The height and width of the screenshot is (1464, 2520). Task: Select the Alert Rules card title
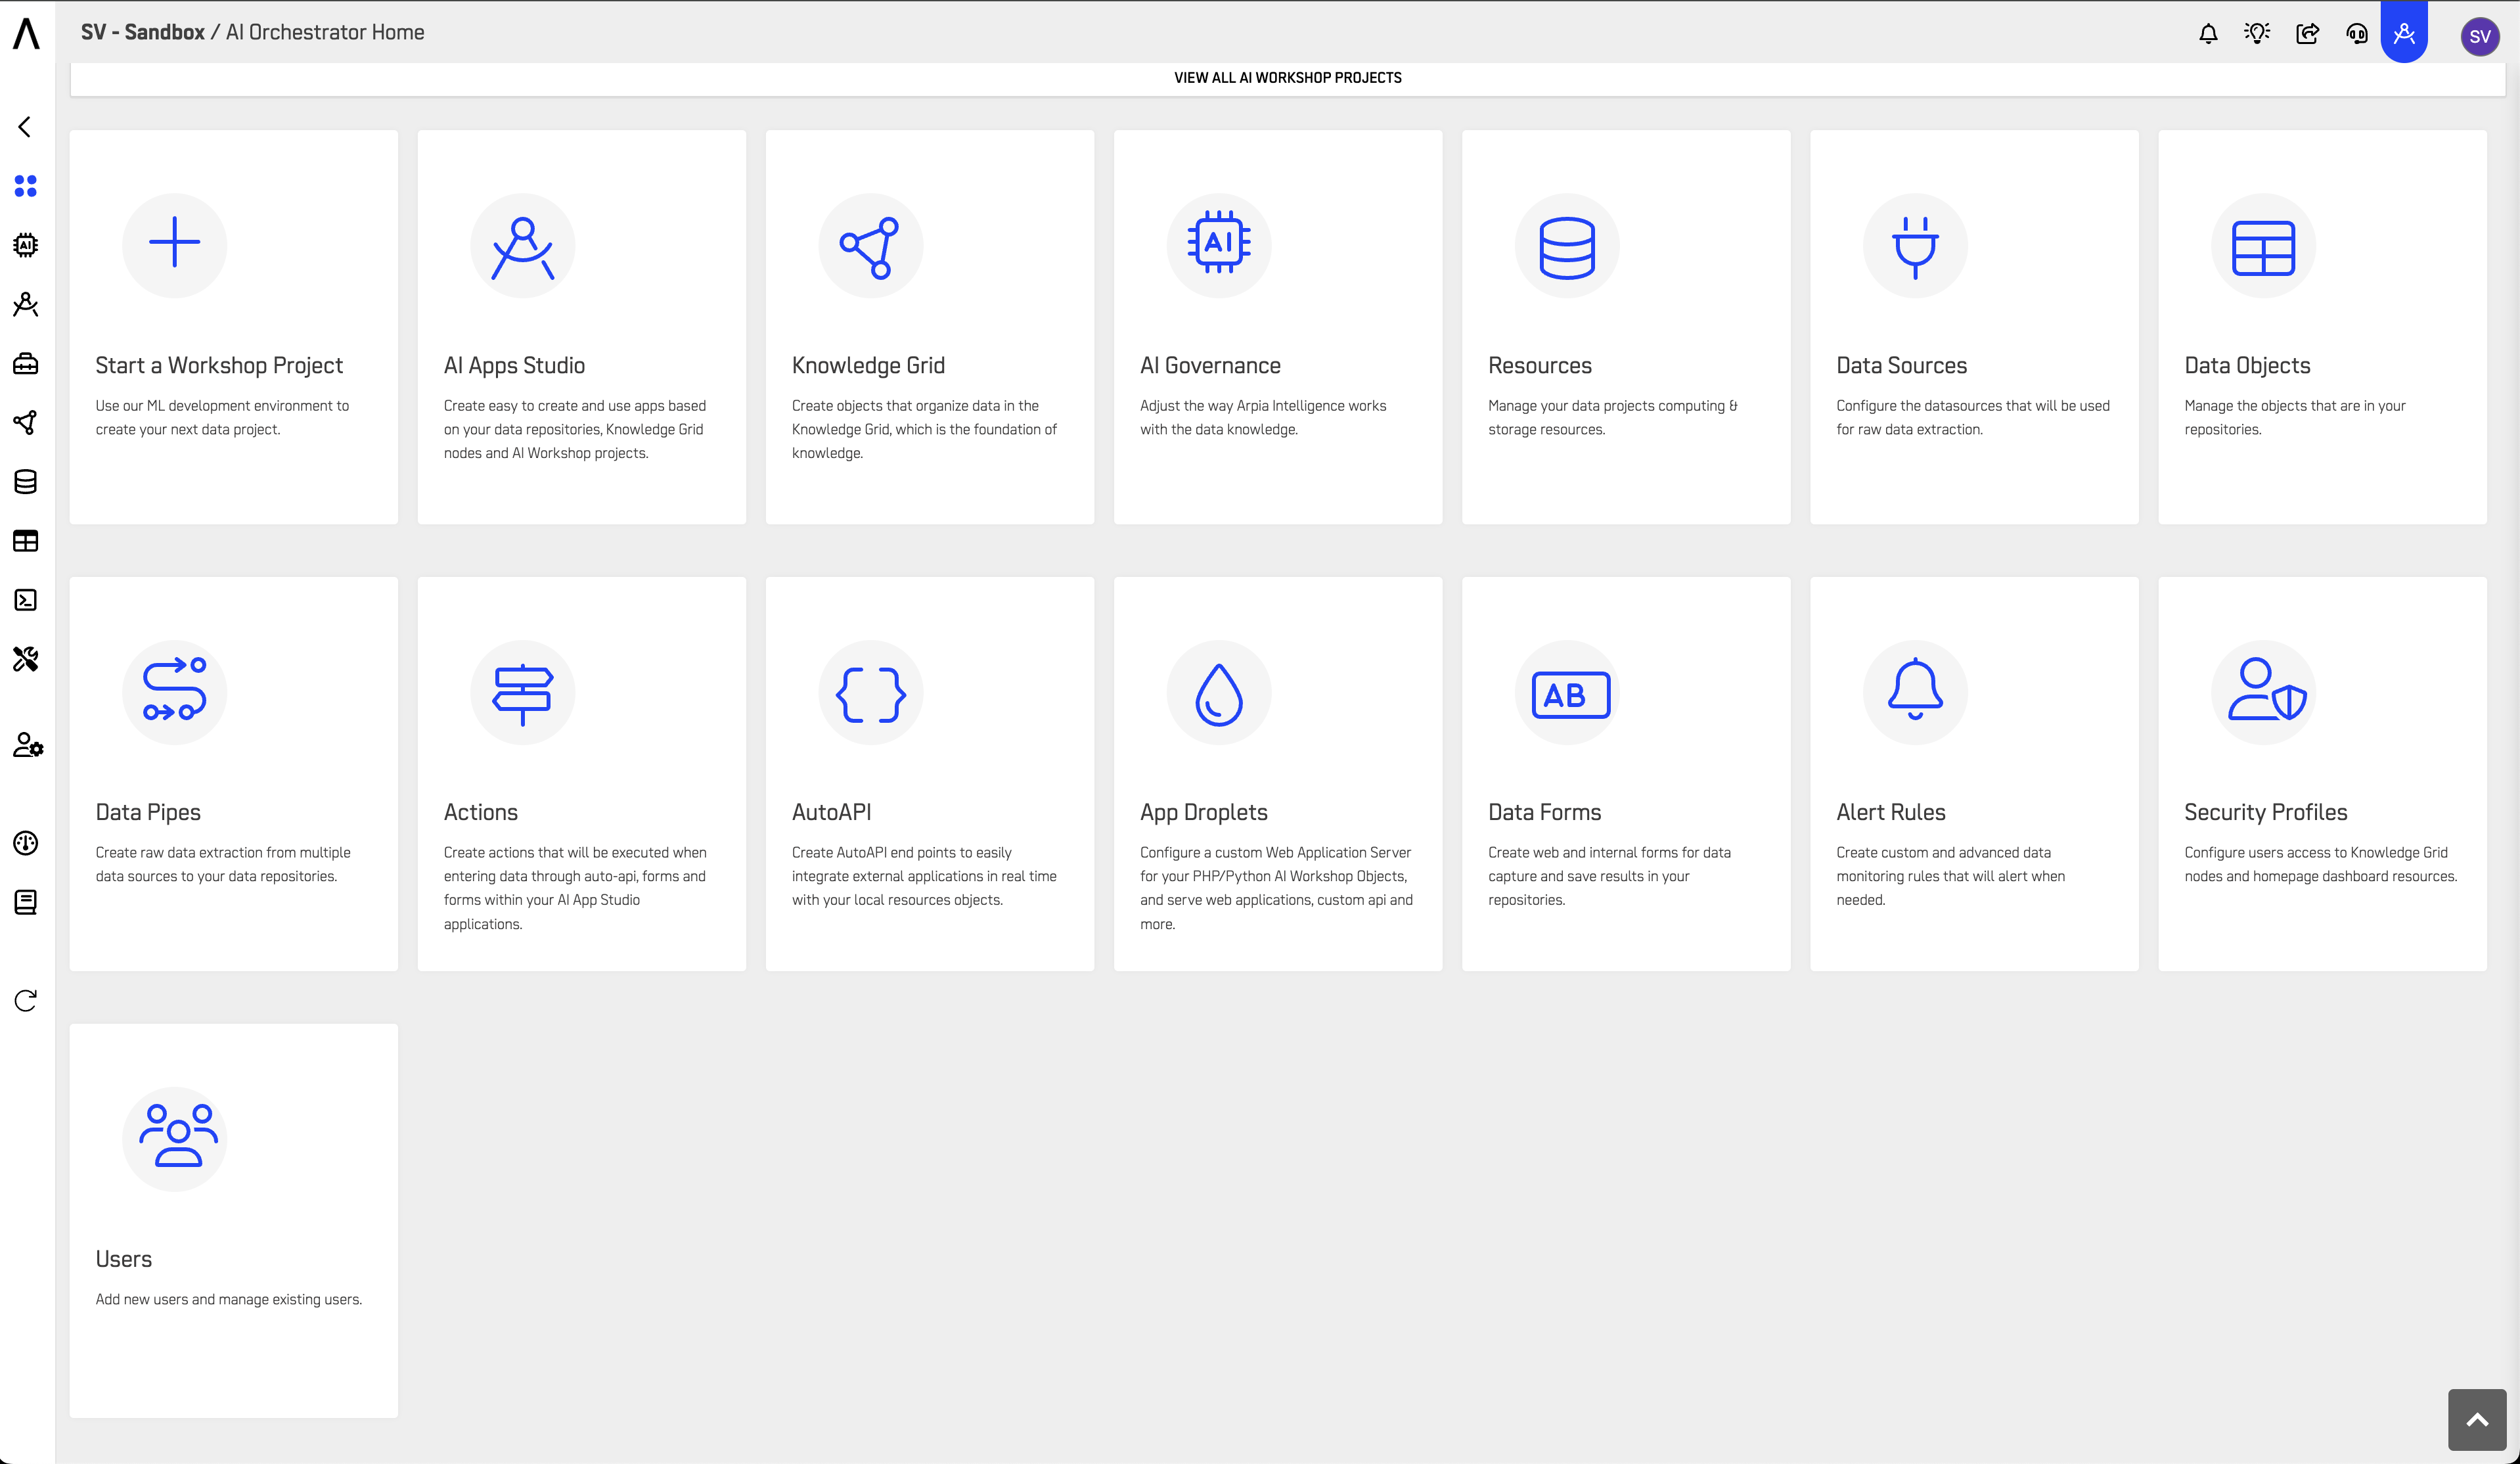[x=1890, y=813]
